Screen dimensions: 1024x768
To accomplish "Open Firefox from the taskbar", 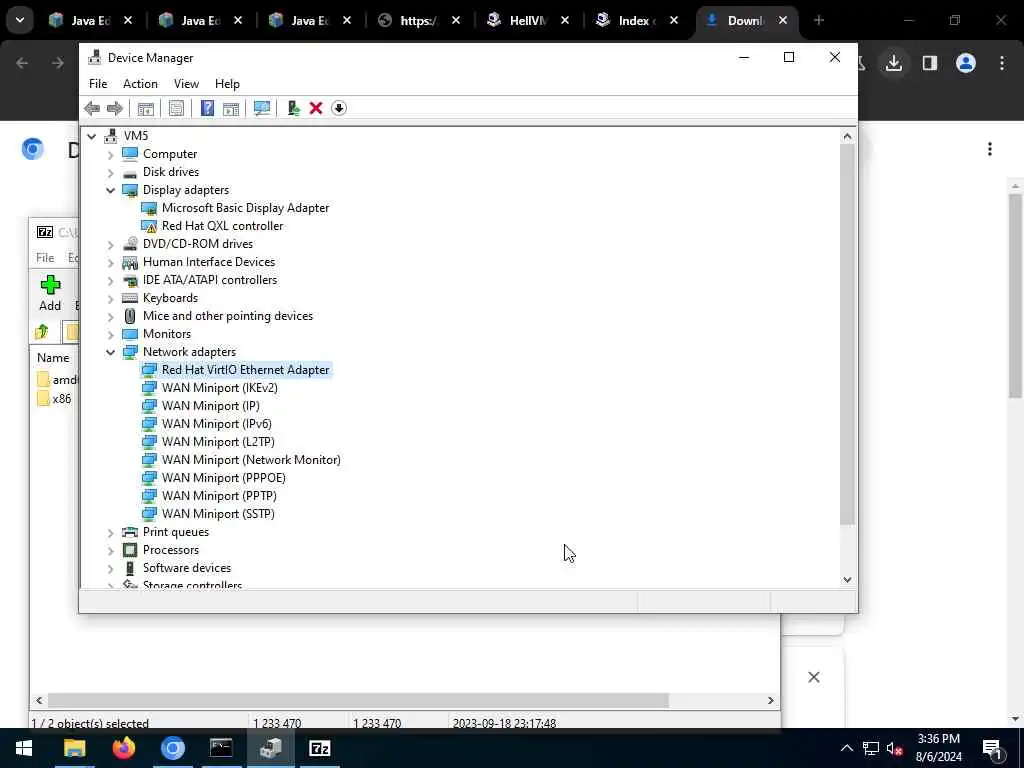I will click(123, 748).
